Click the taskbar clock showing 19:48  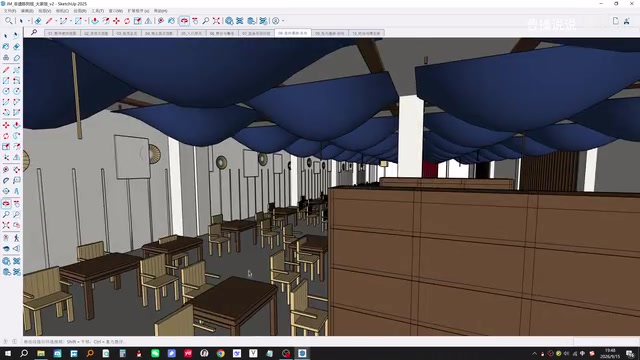coord(610,353)
